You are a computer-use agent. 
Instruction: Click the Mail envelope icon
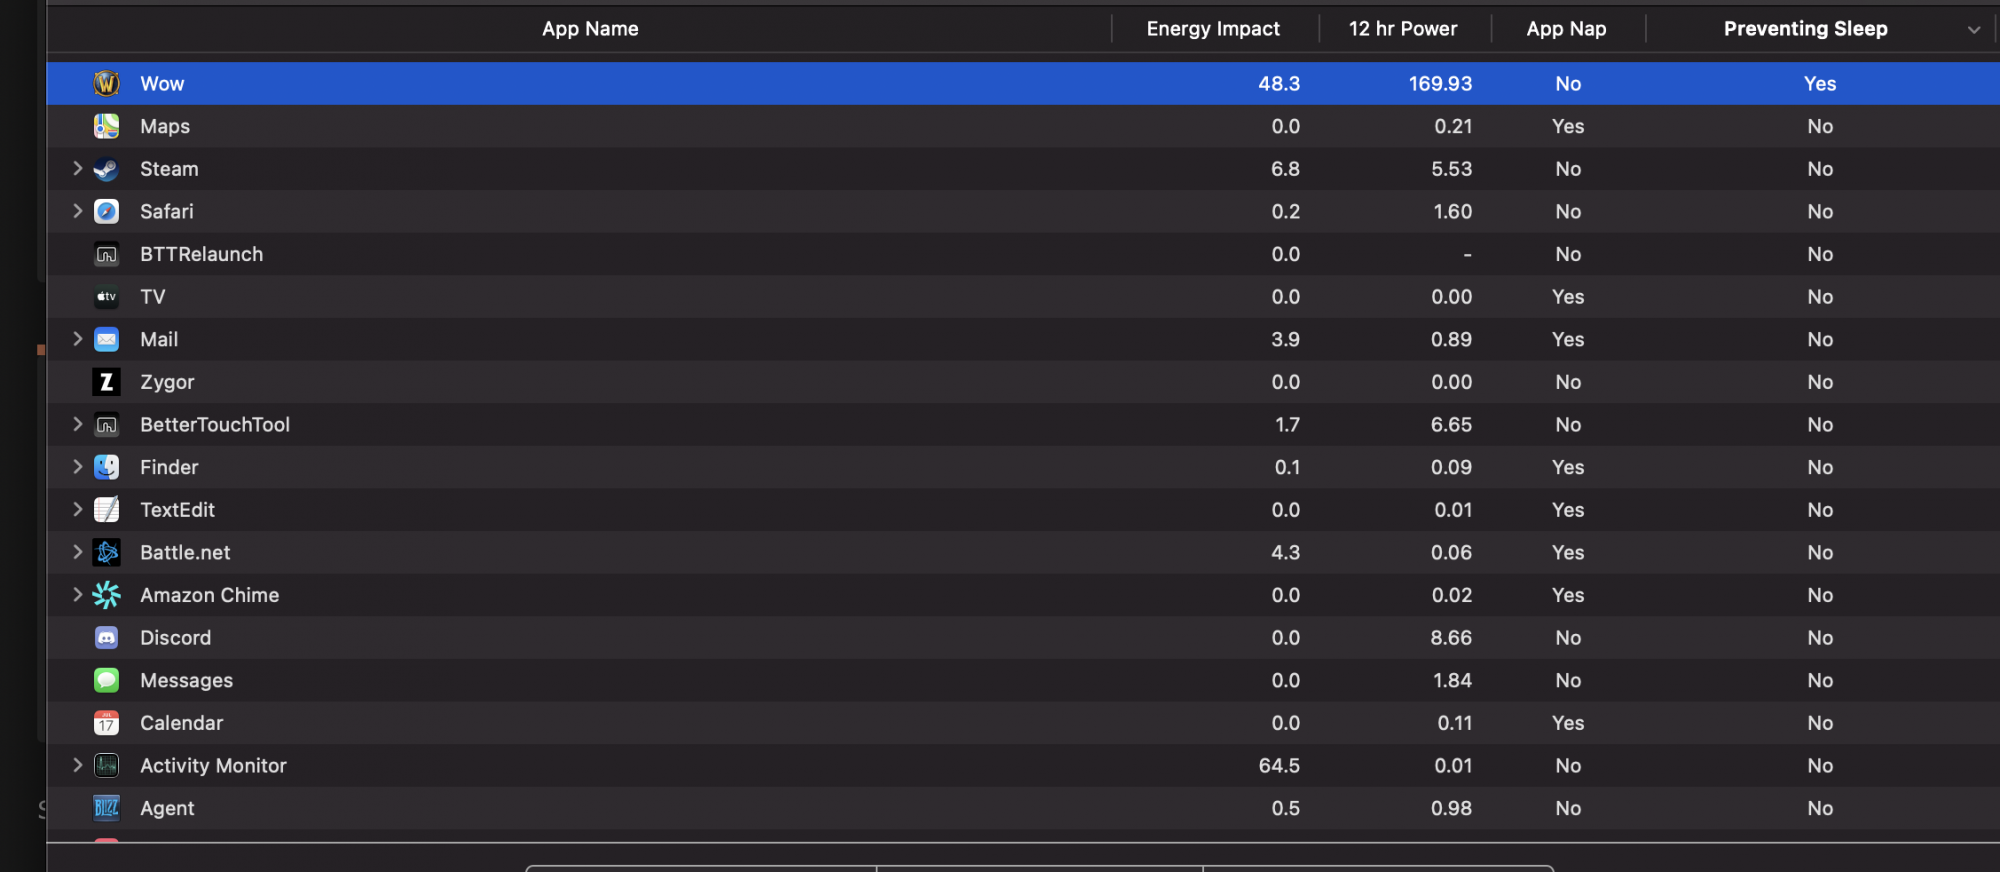click(x=106, y=339)
